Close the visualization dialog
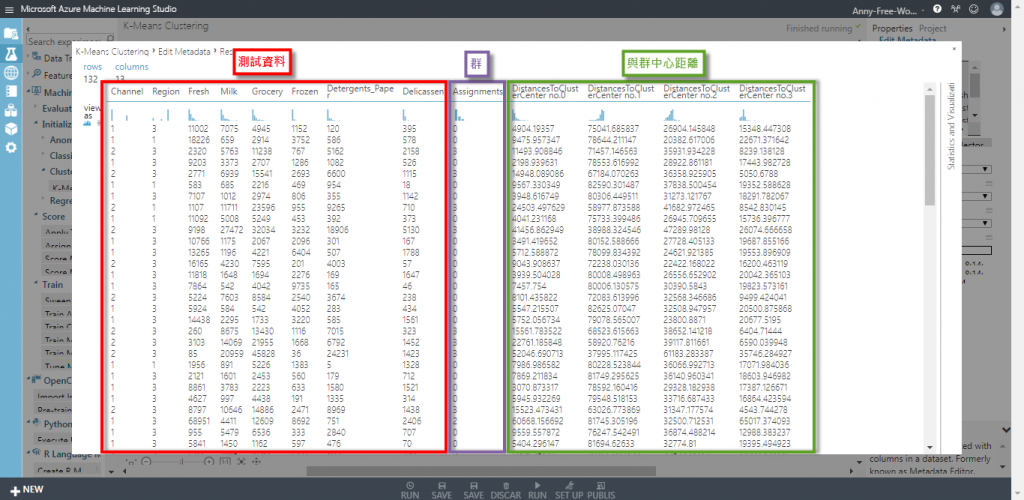 tap(953, 48)
